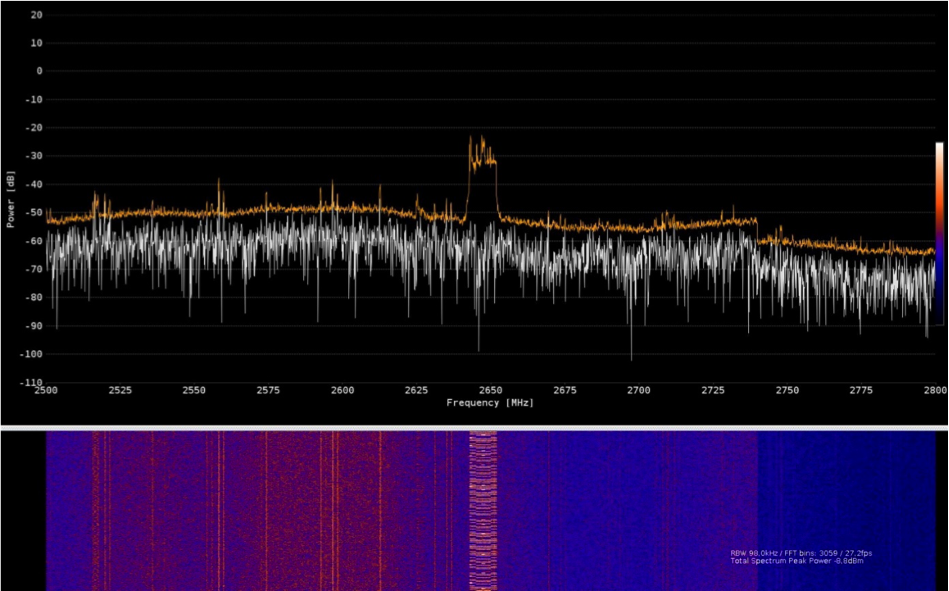Click the 2725 frequency tick label

click(x=713, y=390)
